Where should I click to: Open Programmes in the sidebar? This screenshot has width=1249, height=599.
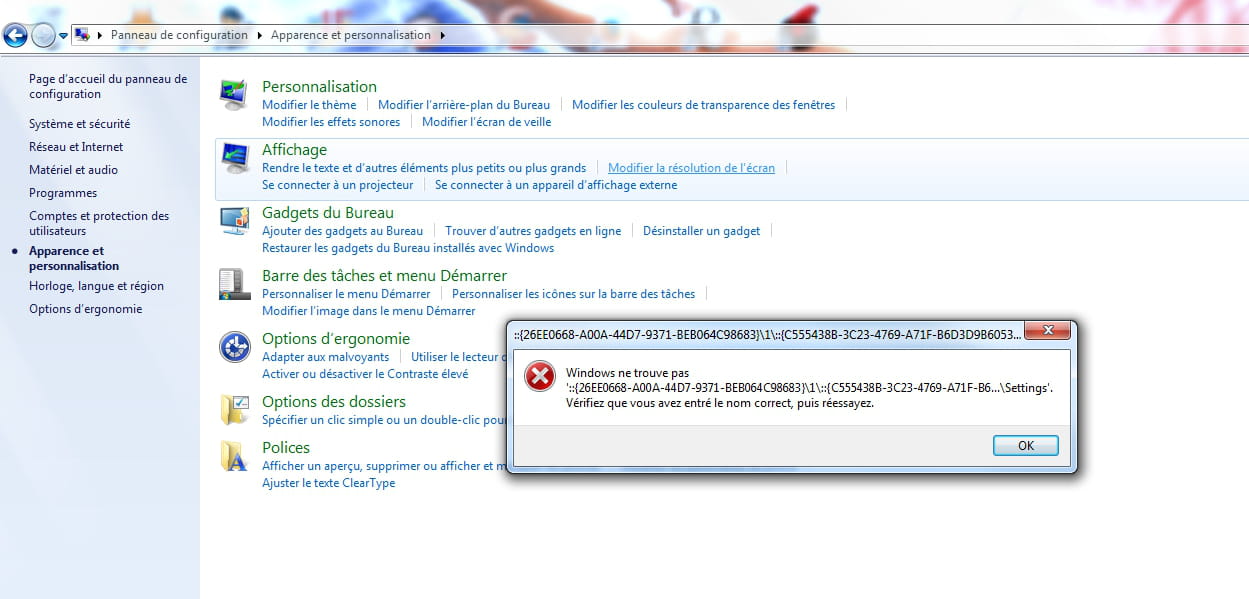click(x=63, y=193)
